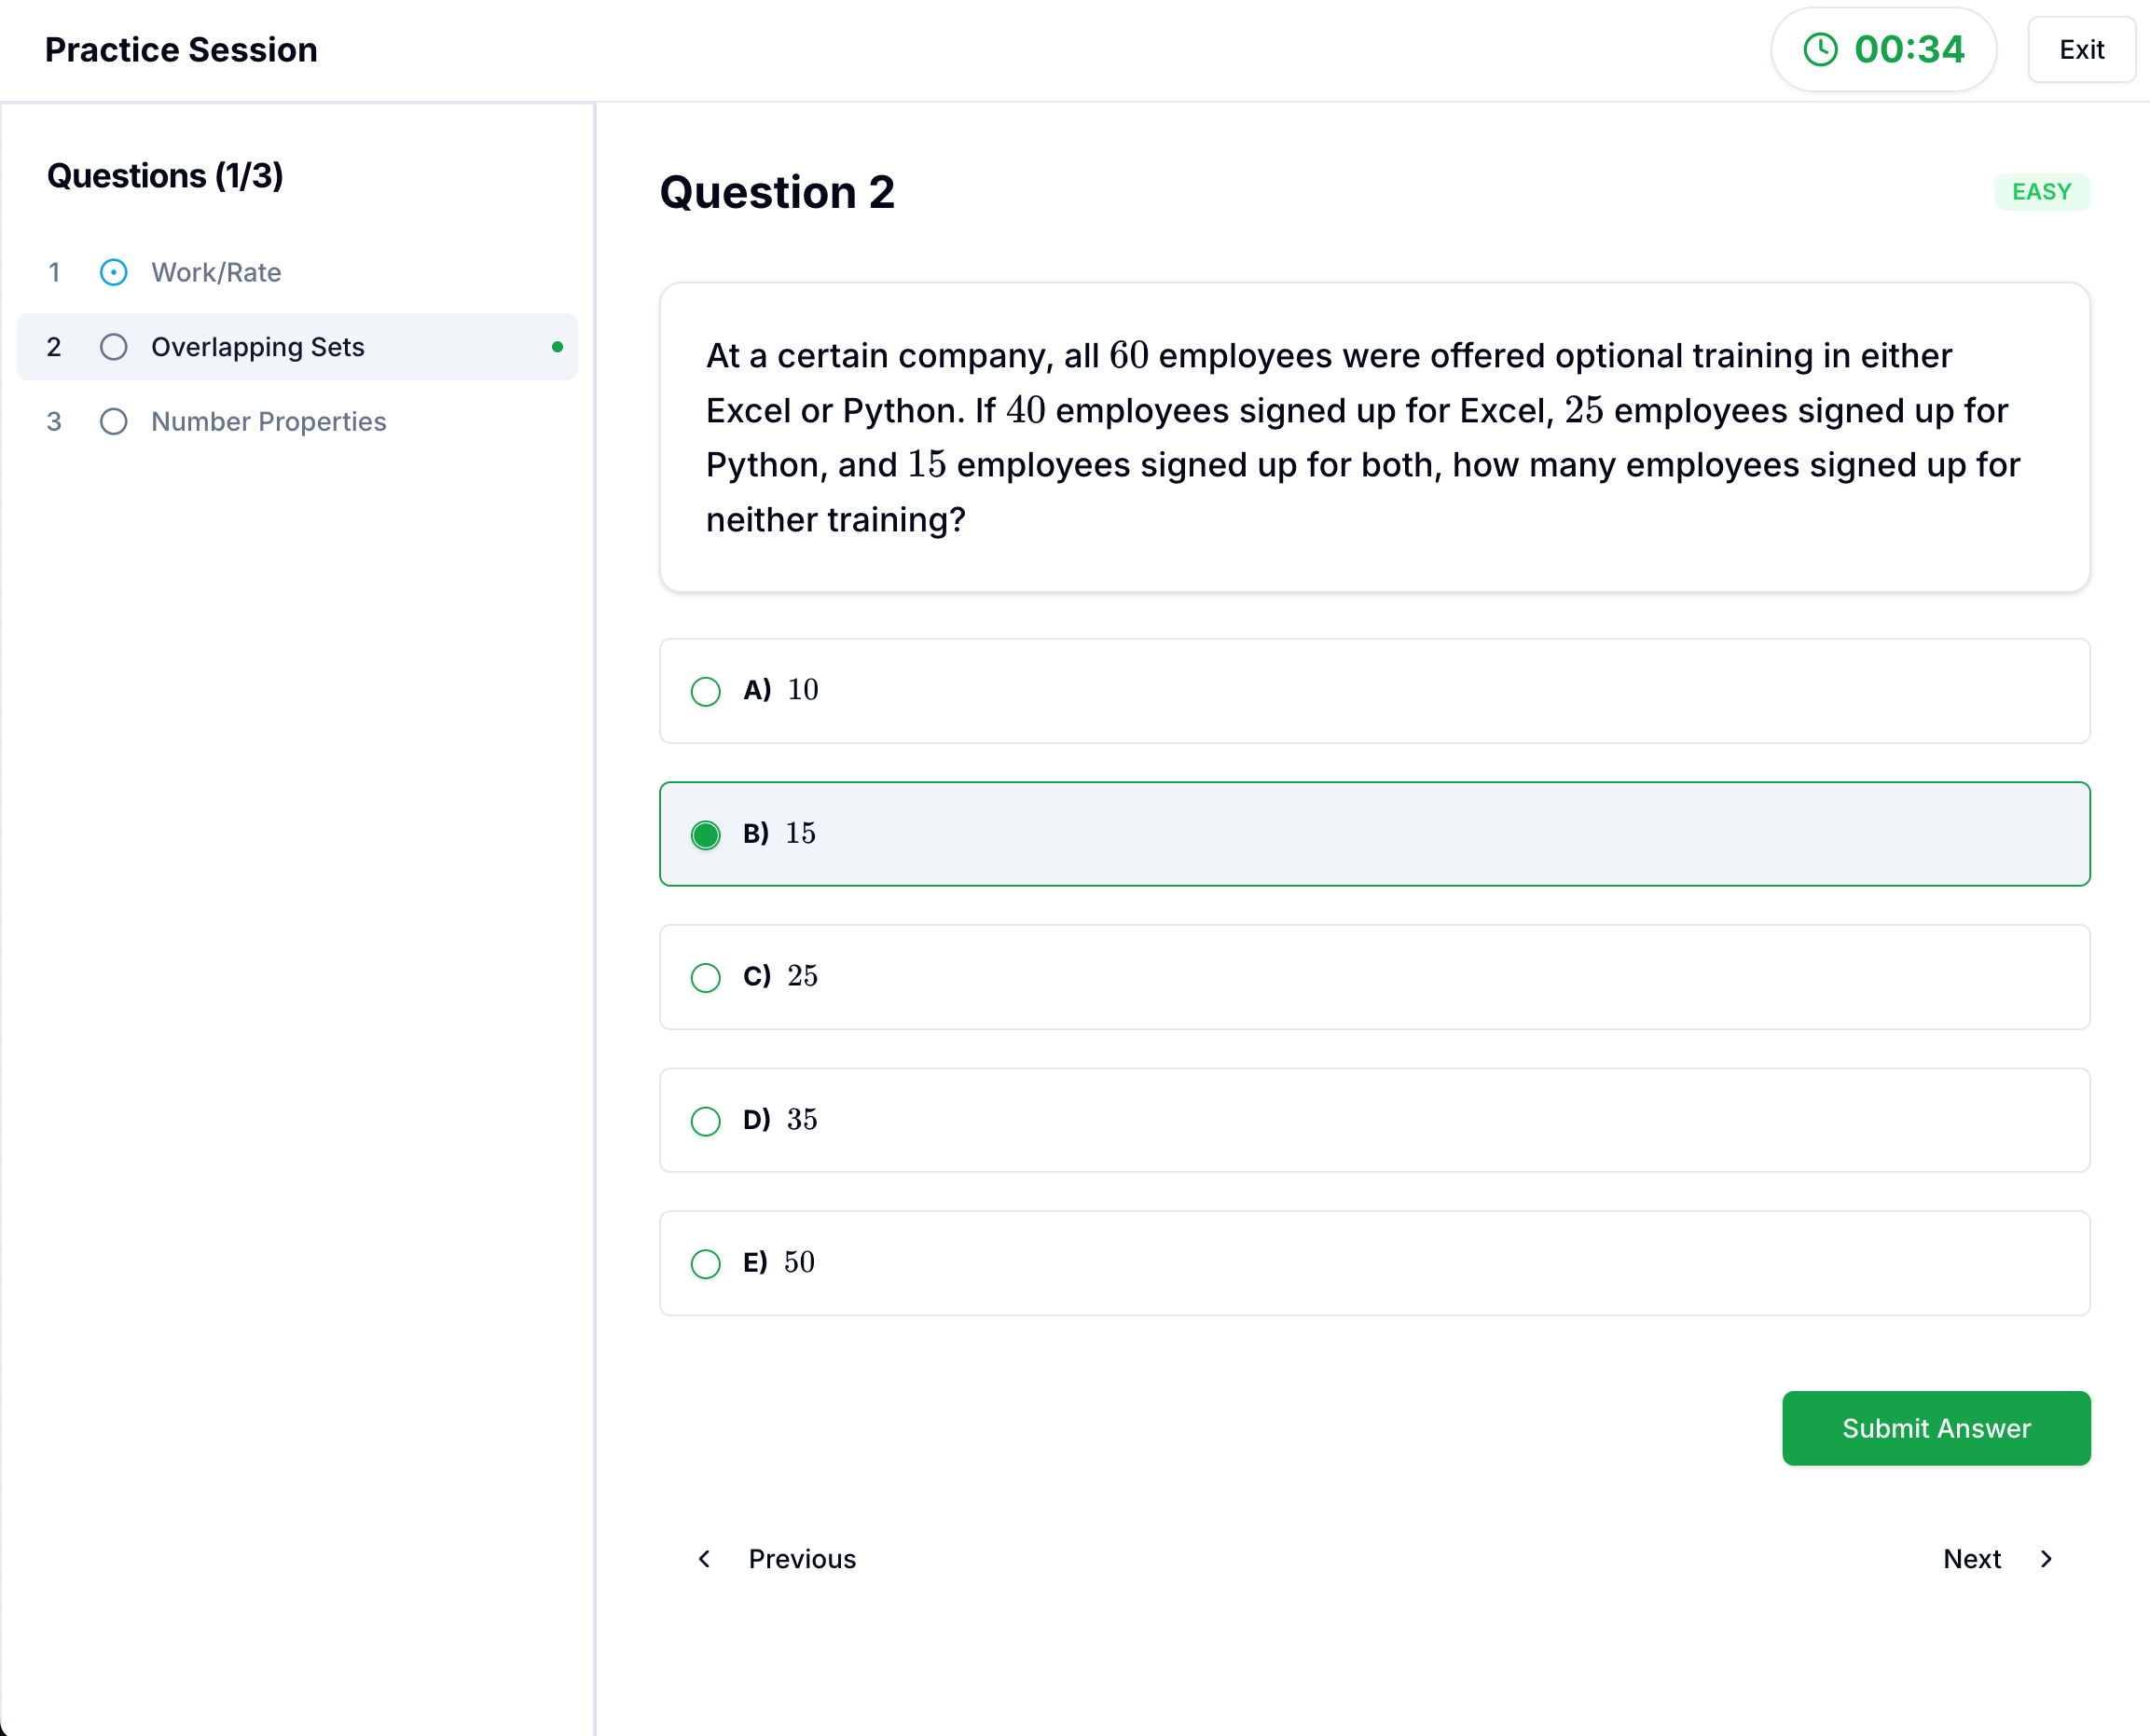Screen dimensions: 2150x1736
Task: Click the Number Properties status circle icon
Action: 114,421
